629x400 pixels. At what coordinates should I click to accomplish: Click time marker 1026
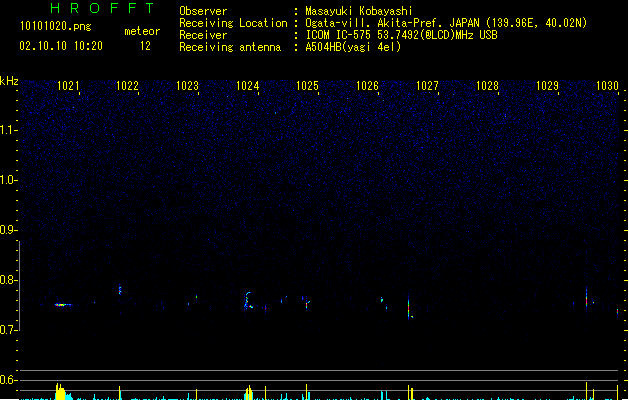pos(367,86)
